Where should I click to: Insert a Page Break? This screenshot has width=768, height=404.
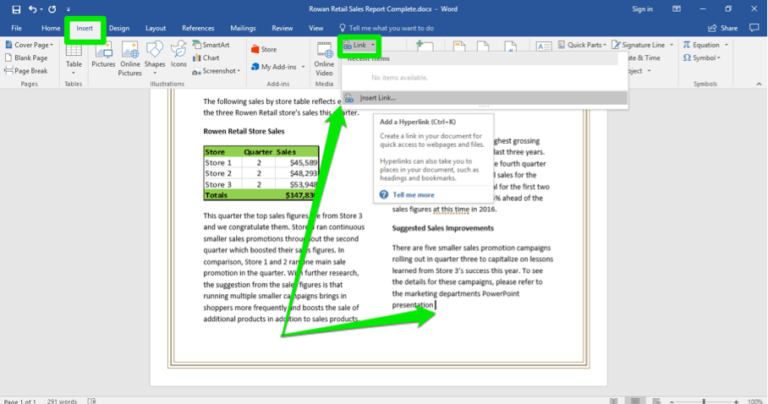tap(26, 71)
